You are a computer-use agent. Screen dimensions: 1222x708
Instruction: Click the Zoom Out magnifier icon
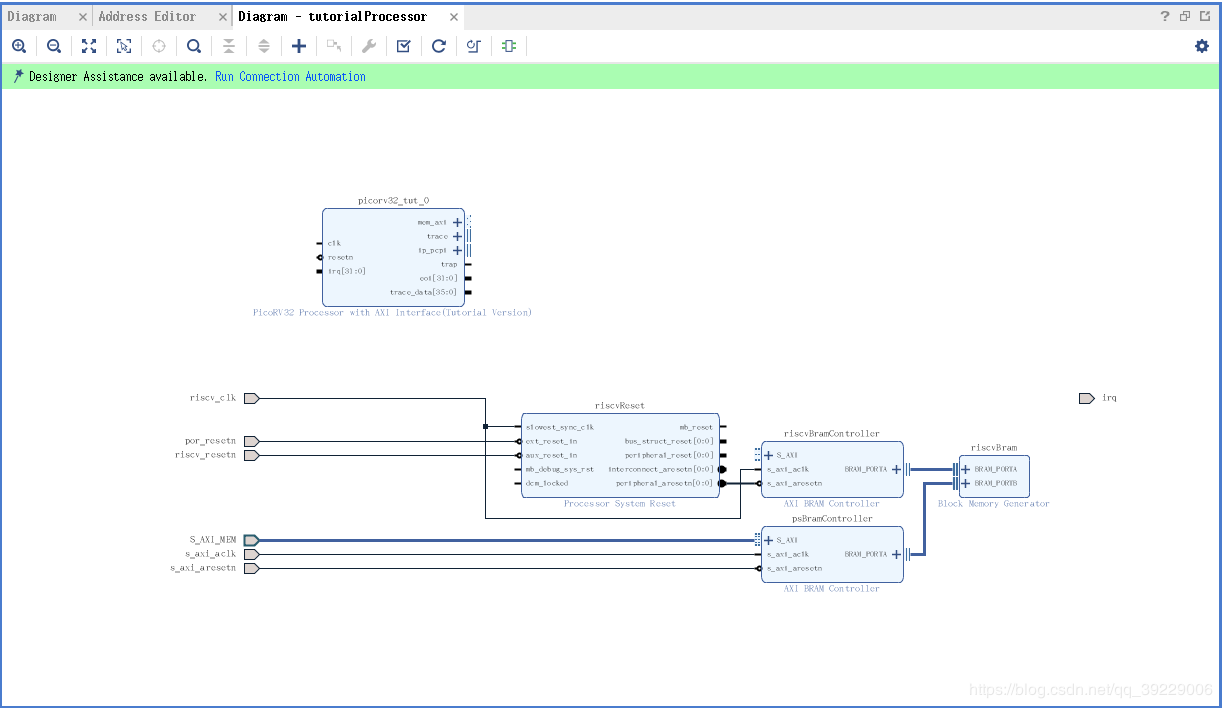54,46
